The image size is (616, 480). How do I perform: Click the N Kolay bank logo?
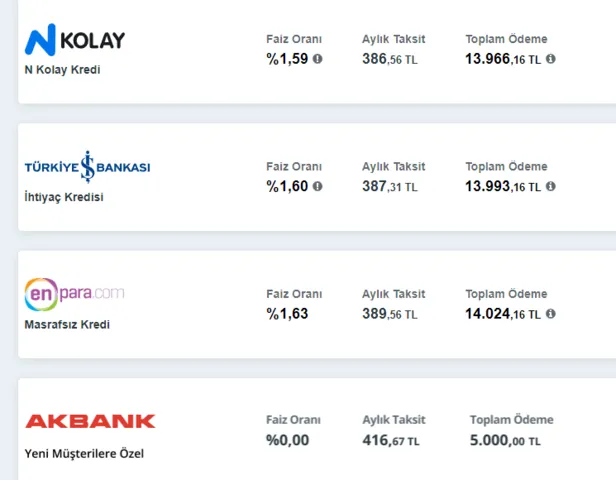76,41
